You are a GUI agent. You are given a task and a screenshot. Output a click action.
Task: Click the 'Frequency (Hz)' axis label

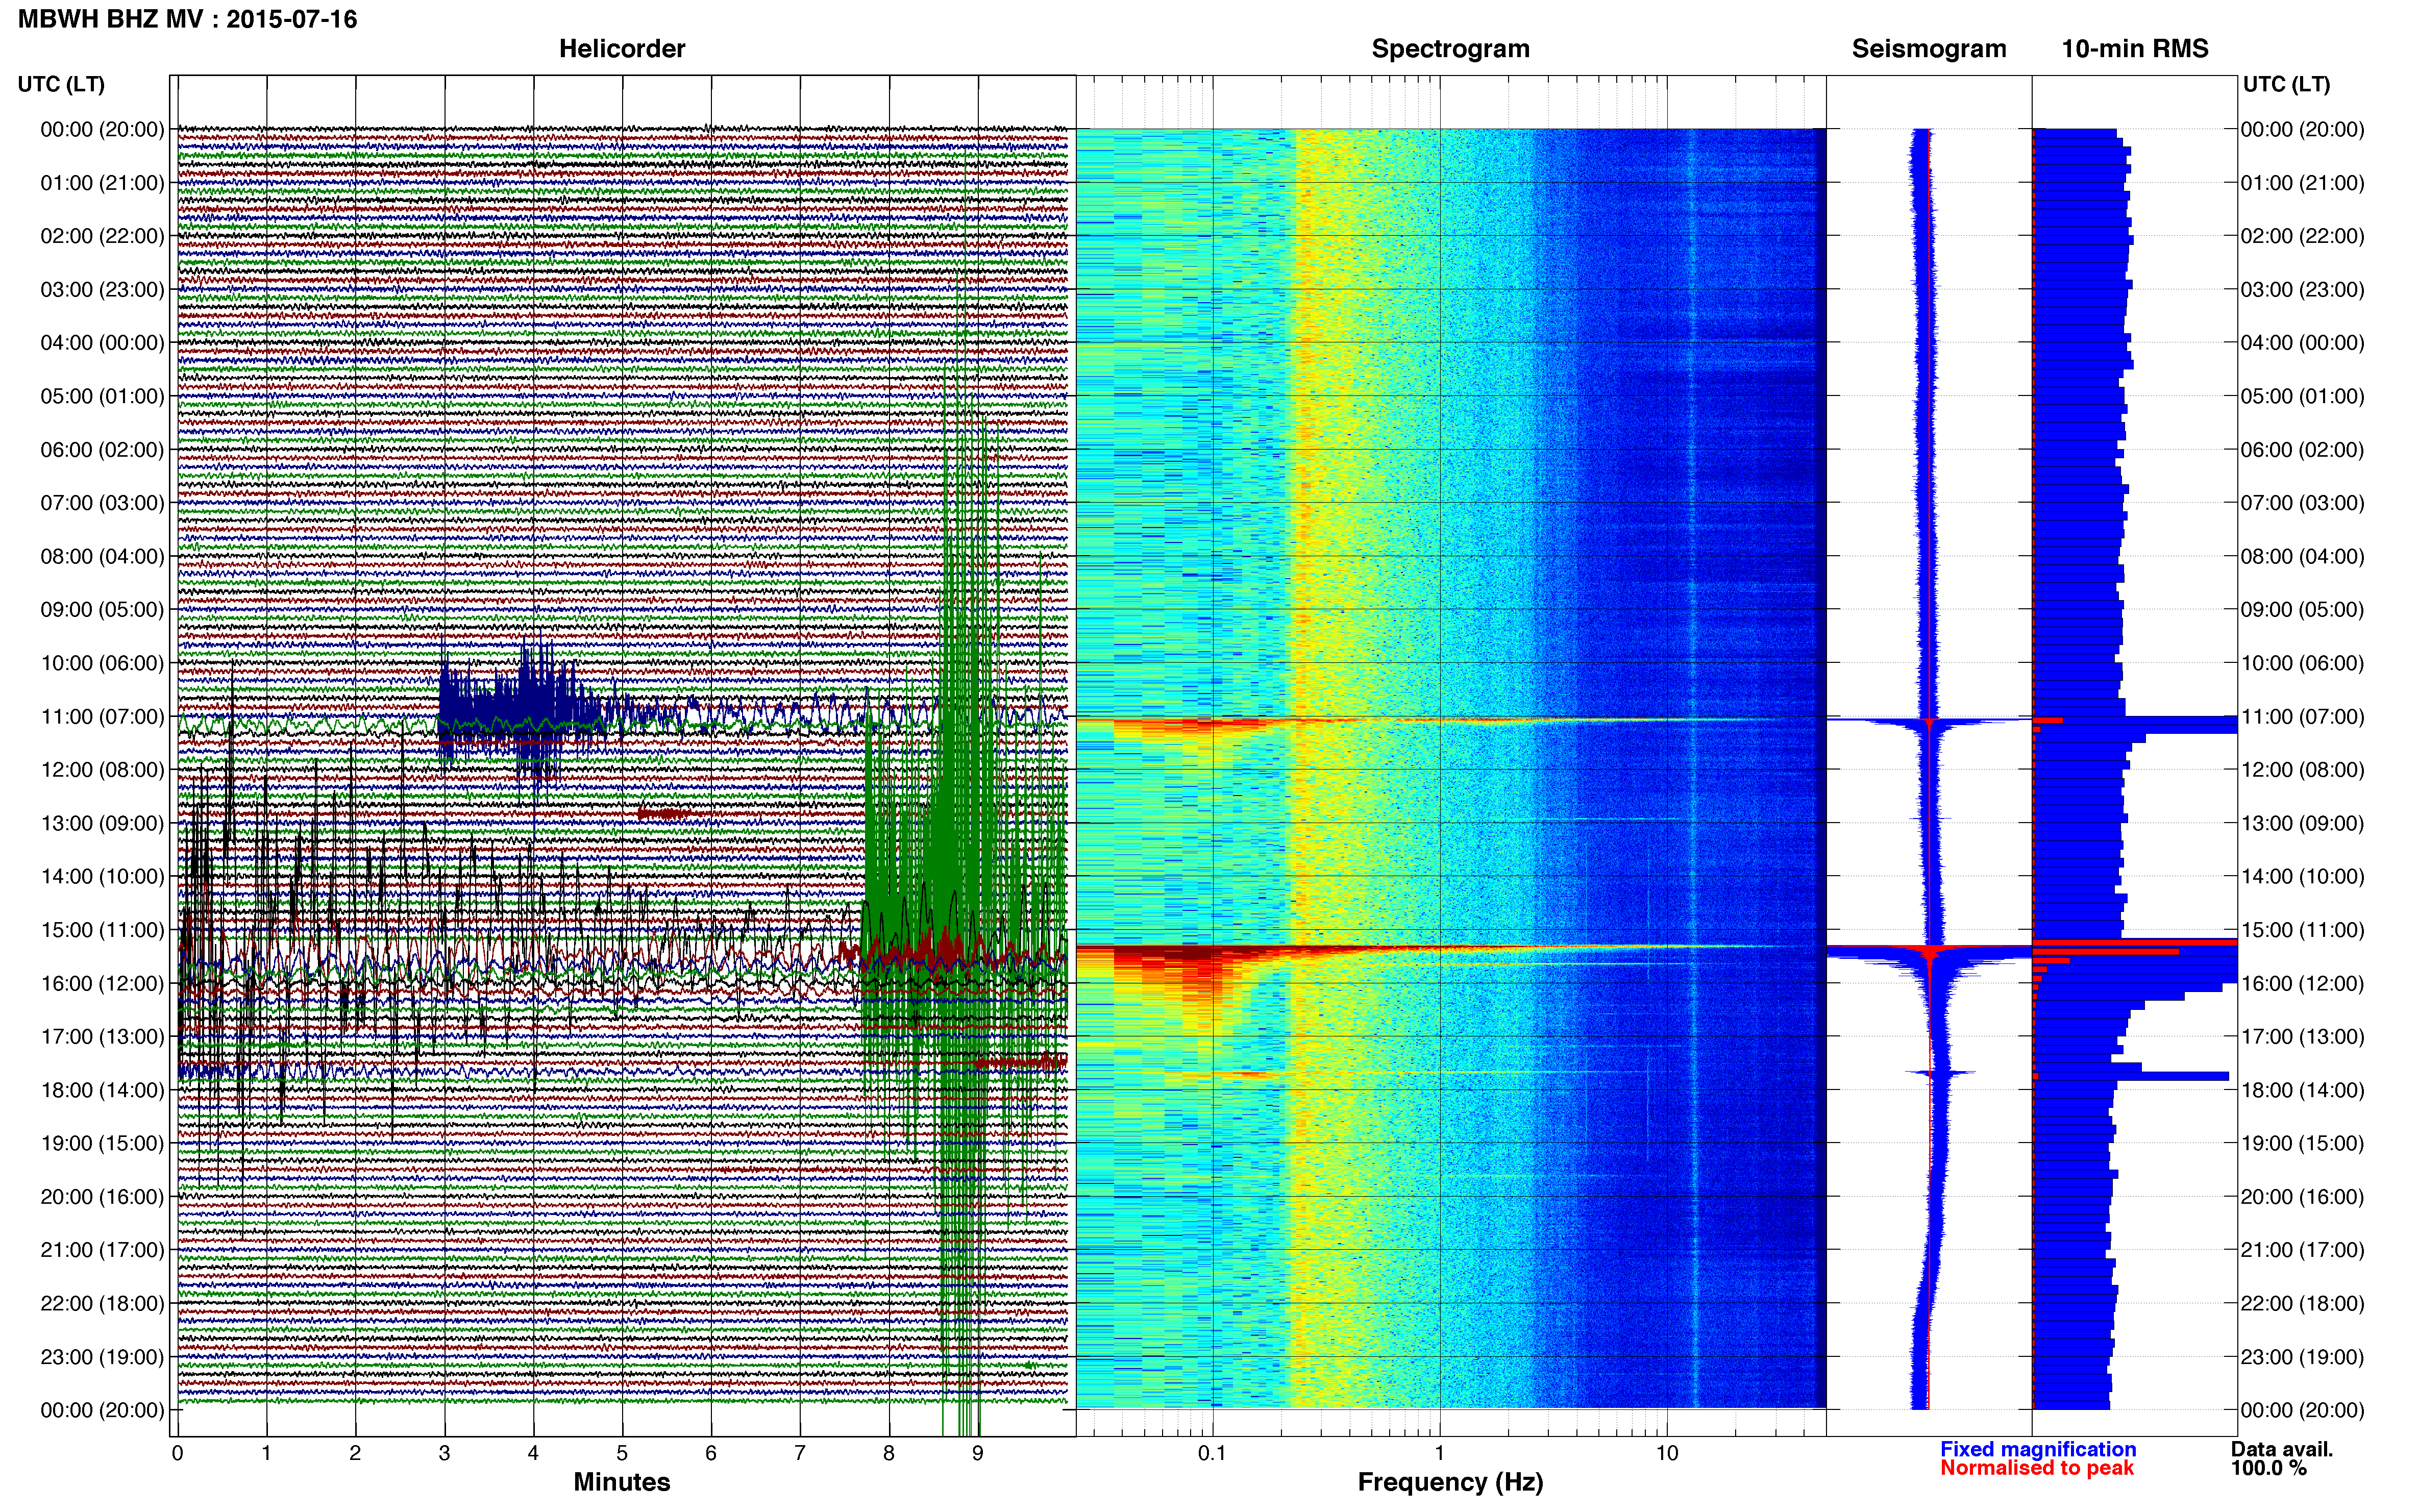[1450, 1482]
